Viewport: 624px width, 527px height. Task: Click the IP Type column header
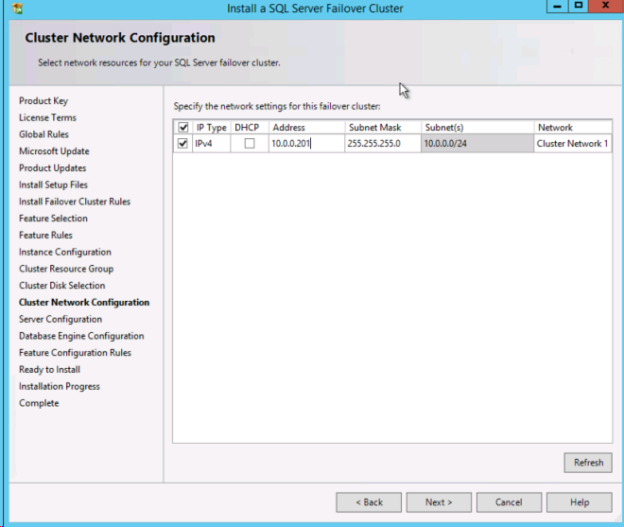pos(211,127)
